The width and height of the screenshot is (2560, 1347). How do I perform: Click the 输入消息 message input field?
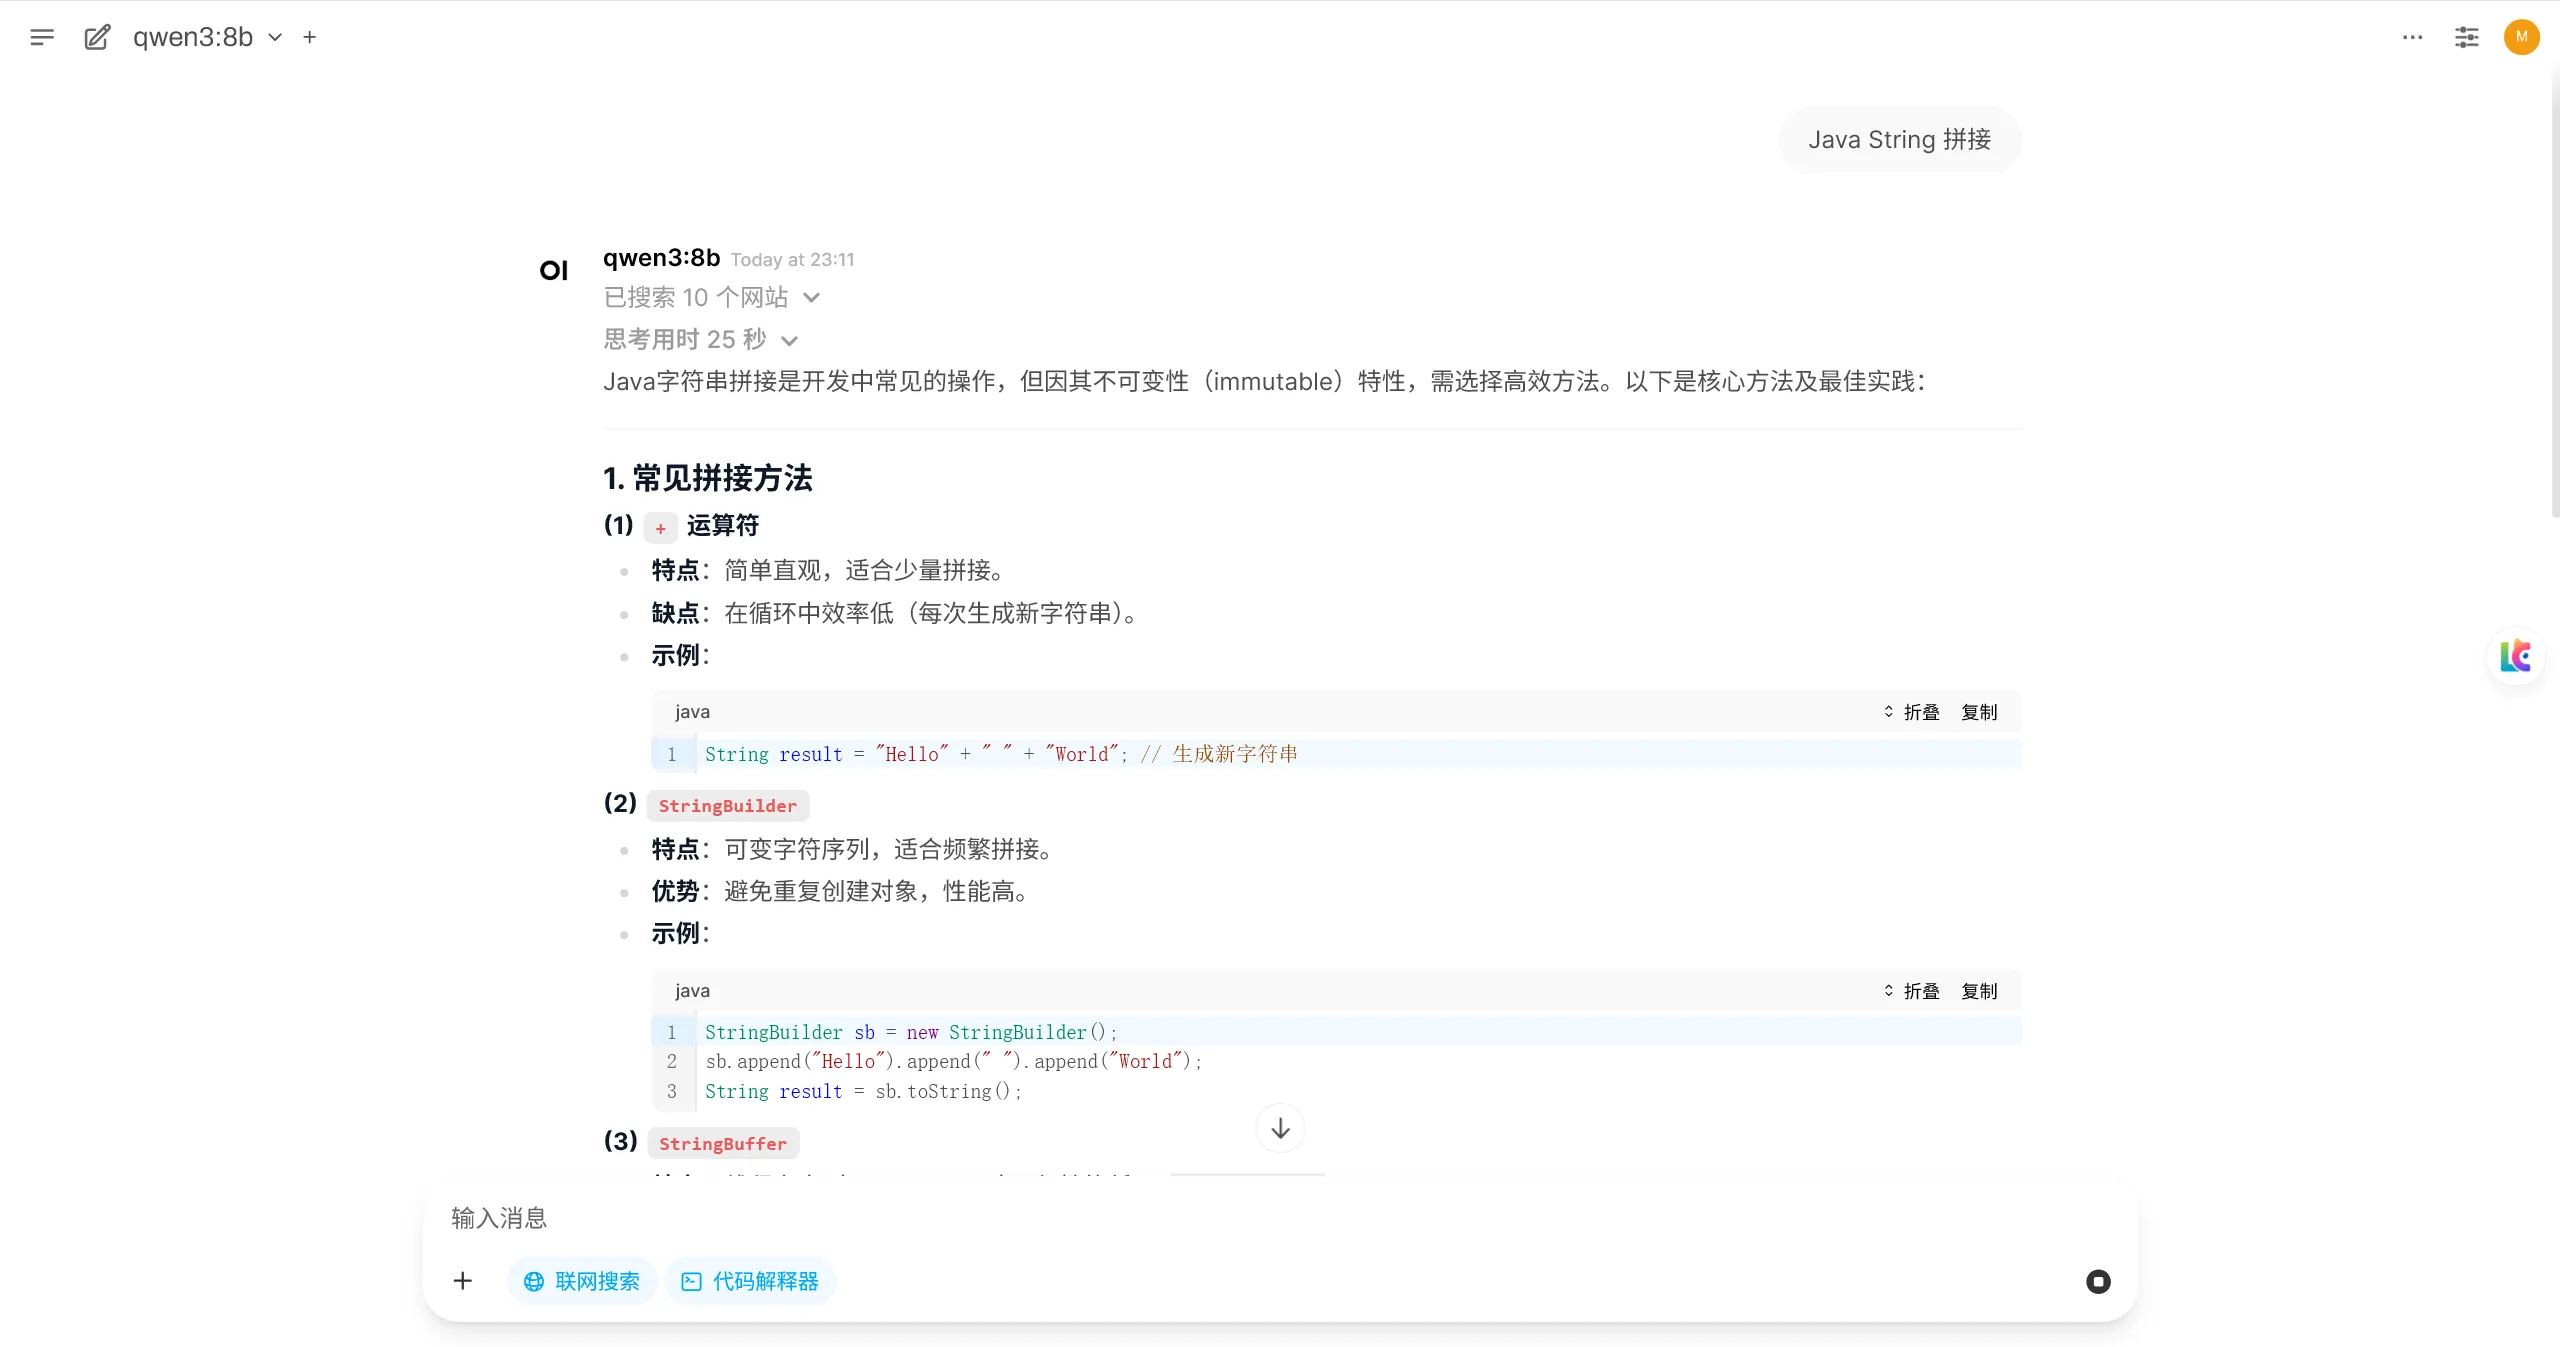coord(1280,1218)
